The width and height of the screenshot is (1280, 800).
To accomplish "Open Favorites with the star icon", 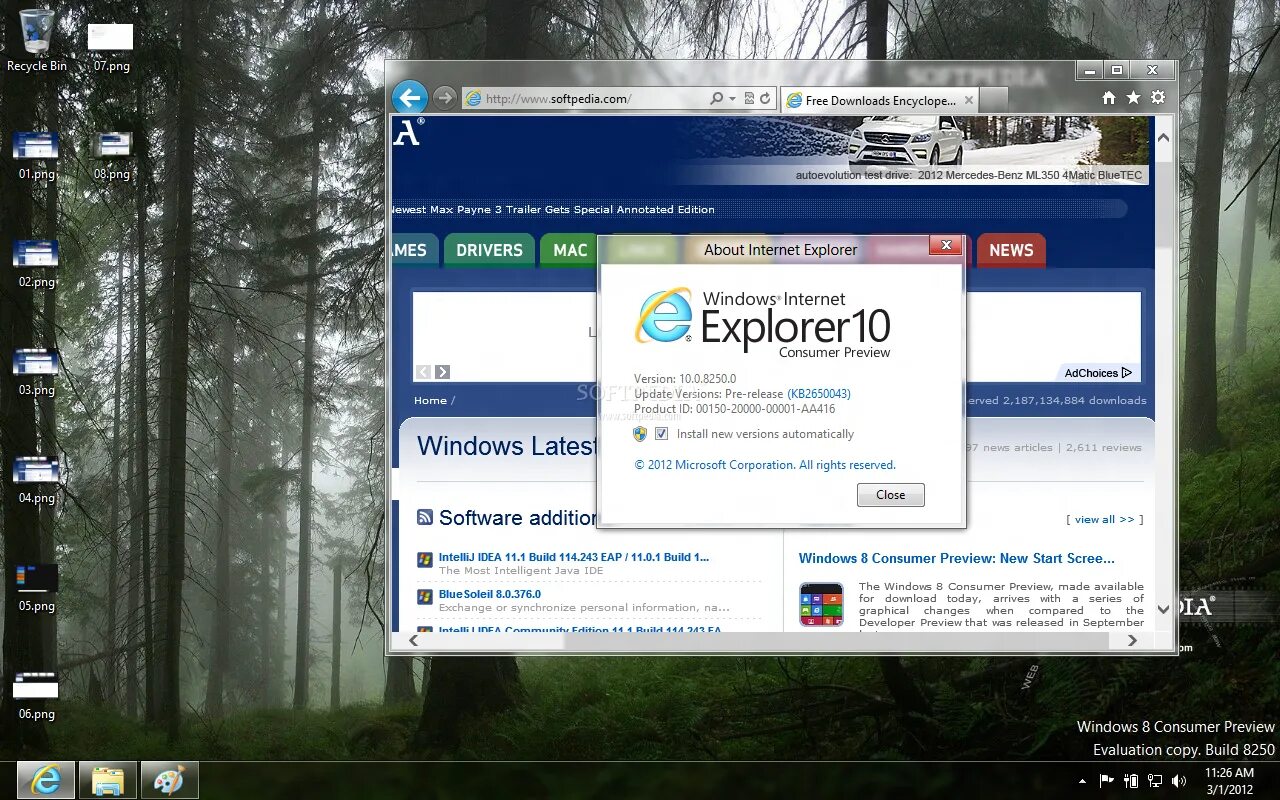I will (x=1133, y=98).
